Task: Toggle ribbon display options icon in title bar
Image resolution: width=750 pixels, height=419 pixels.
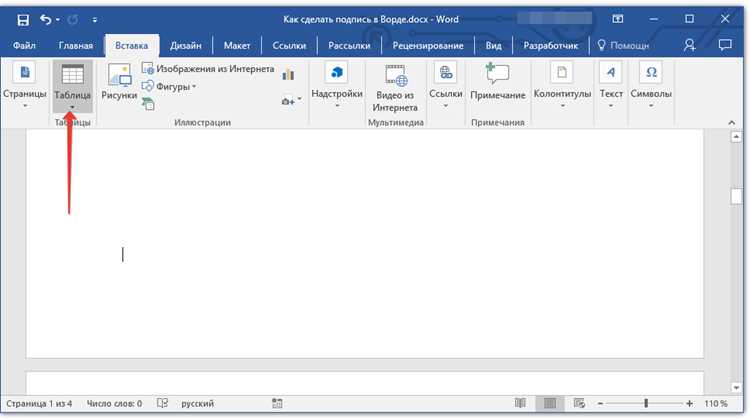Action: click(618, 19)
